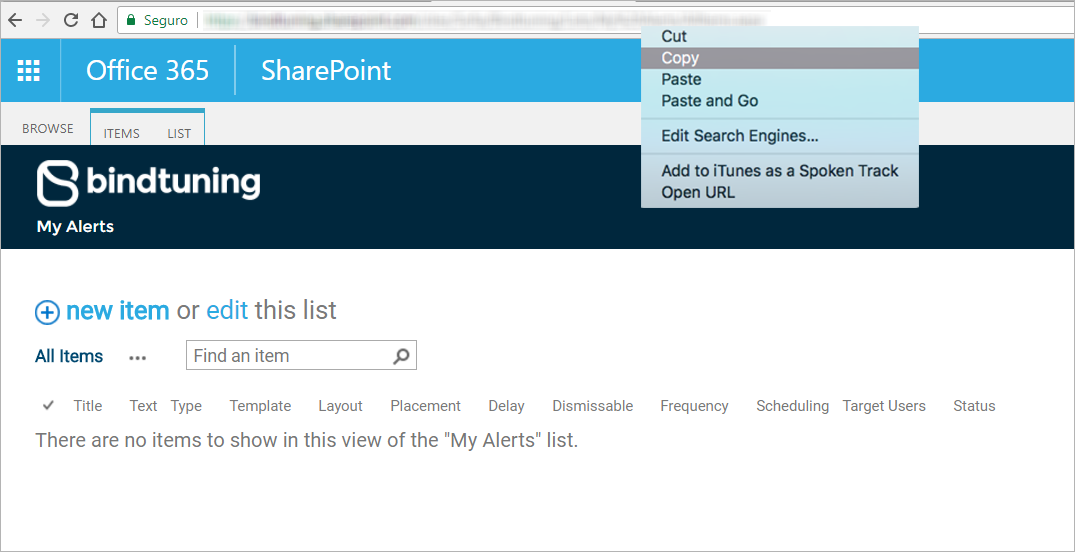Select Edit Search Engines... menu entry
Screen dimensions: 1075x552
[x=780, y=136]
